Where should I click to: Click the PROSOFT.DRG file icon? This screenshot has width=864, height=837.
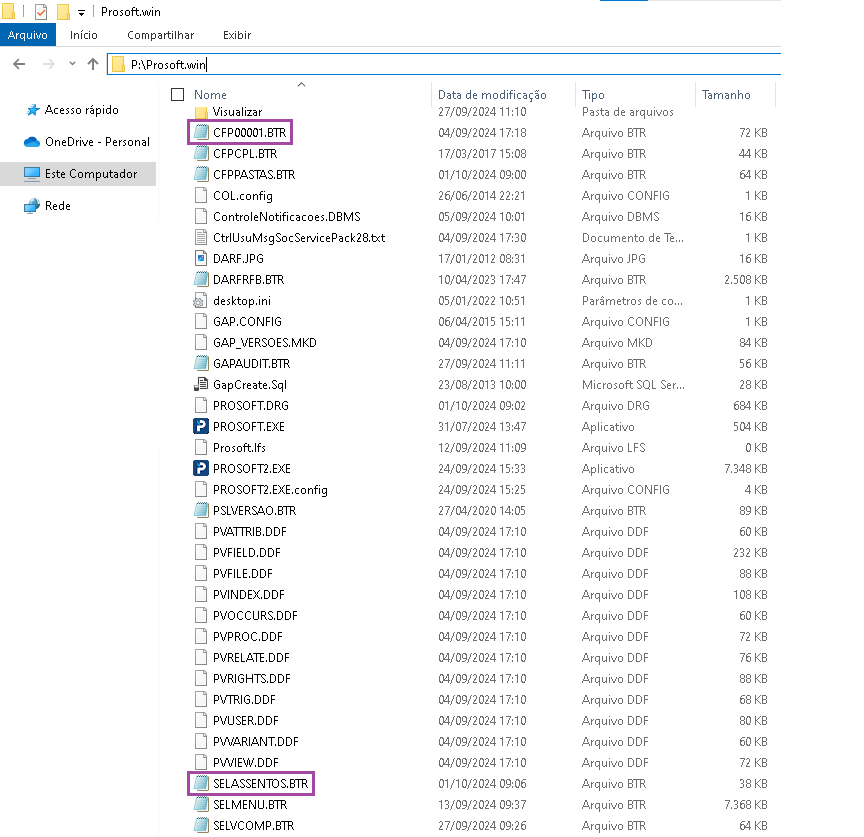(201, 406)
